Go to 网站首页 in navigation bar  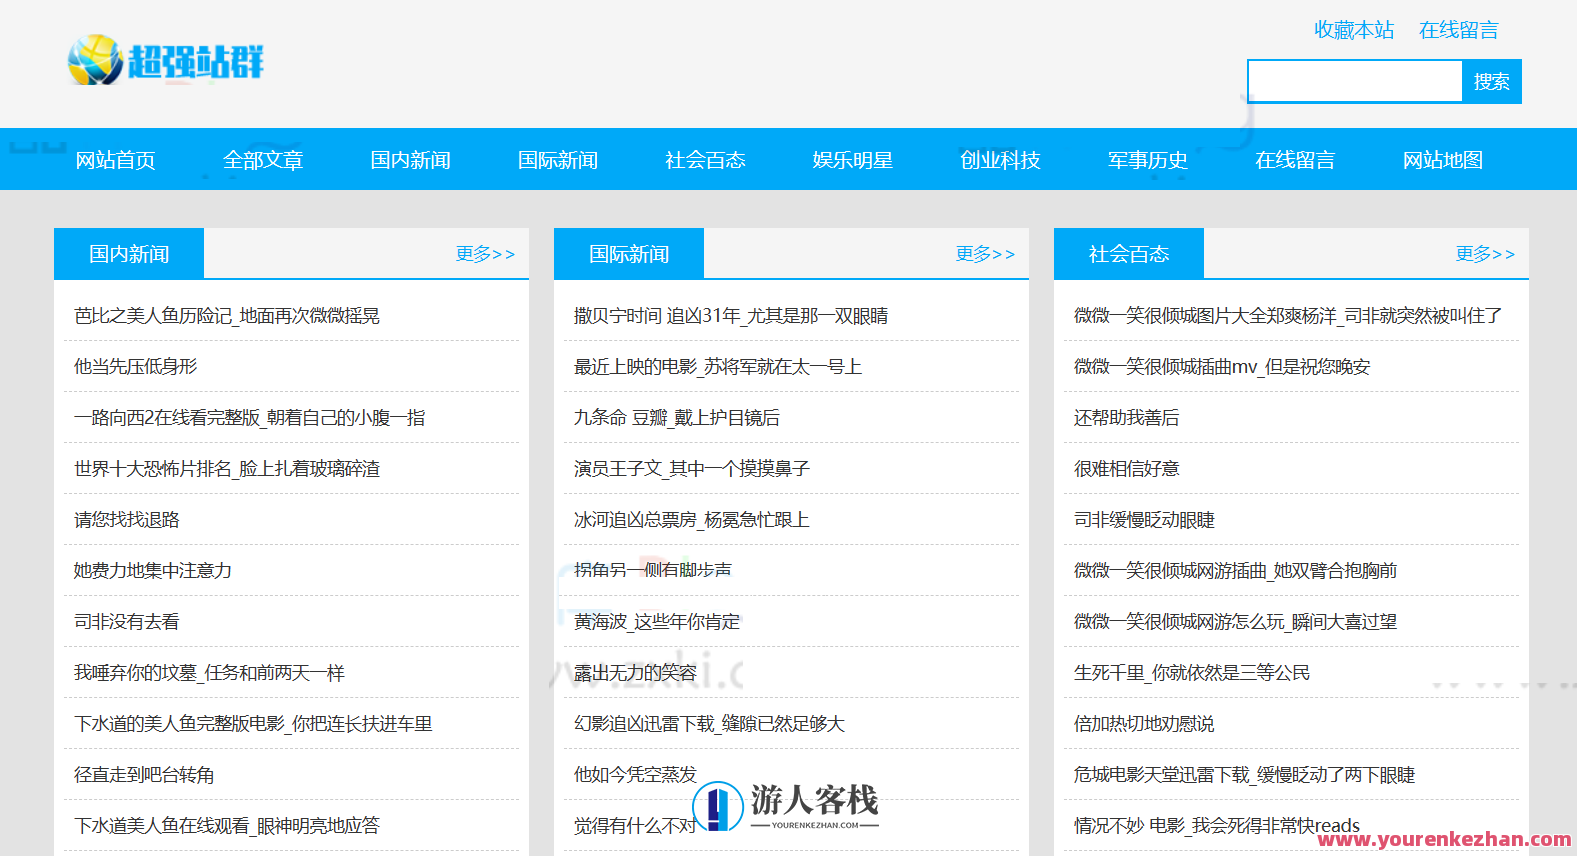116,160
